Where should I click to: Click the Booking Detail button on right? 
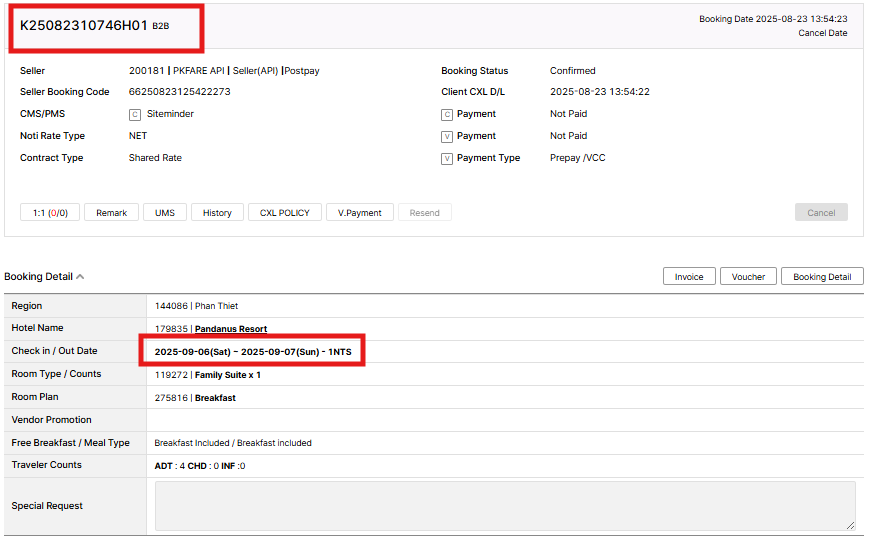pyautogui.click(x=822, y=277)
